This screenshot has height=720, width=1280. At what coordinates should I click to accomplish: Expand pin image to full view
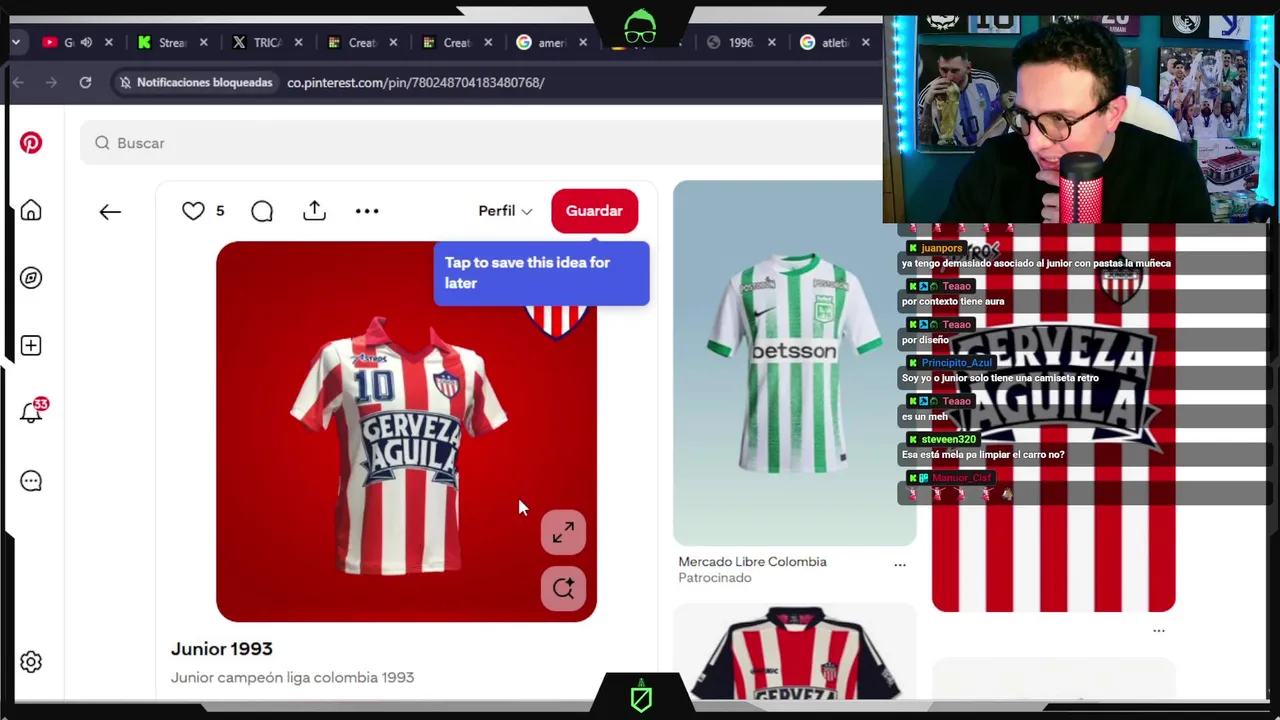pos(563,533)
